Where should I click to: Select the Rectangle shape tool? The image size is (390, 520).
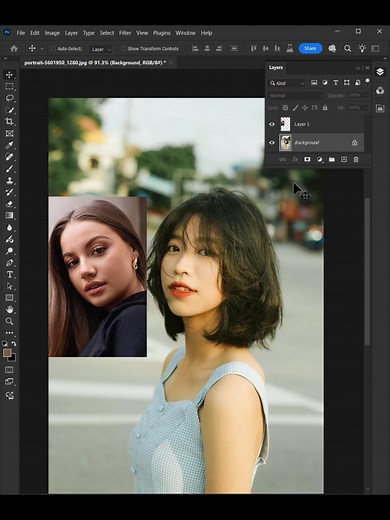coord(9,298)
